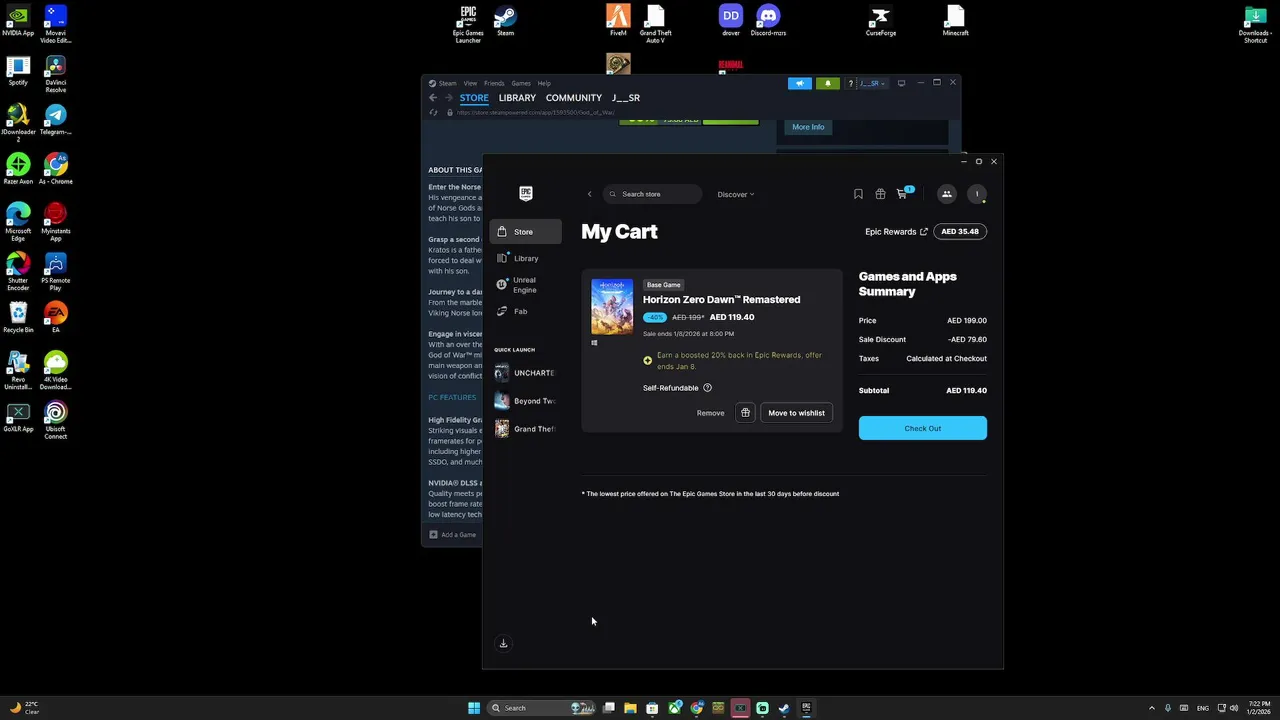
Task: Select Library in Epic sidebar
Action: pyautogui.click(x=525, y=258)
